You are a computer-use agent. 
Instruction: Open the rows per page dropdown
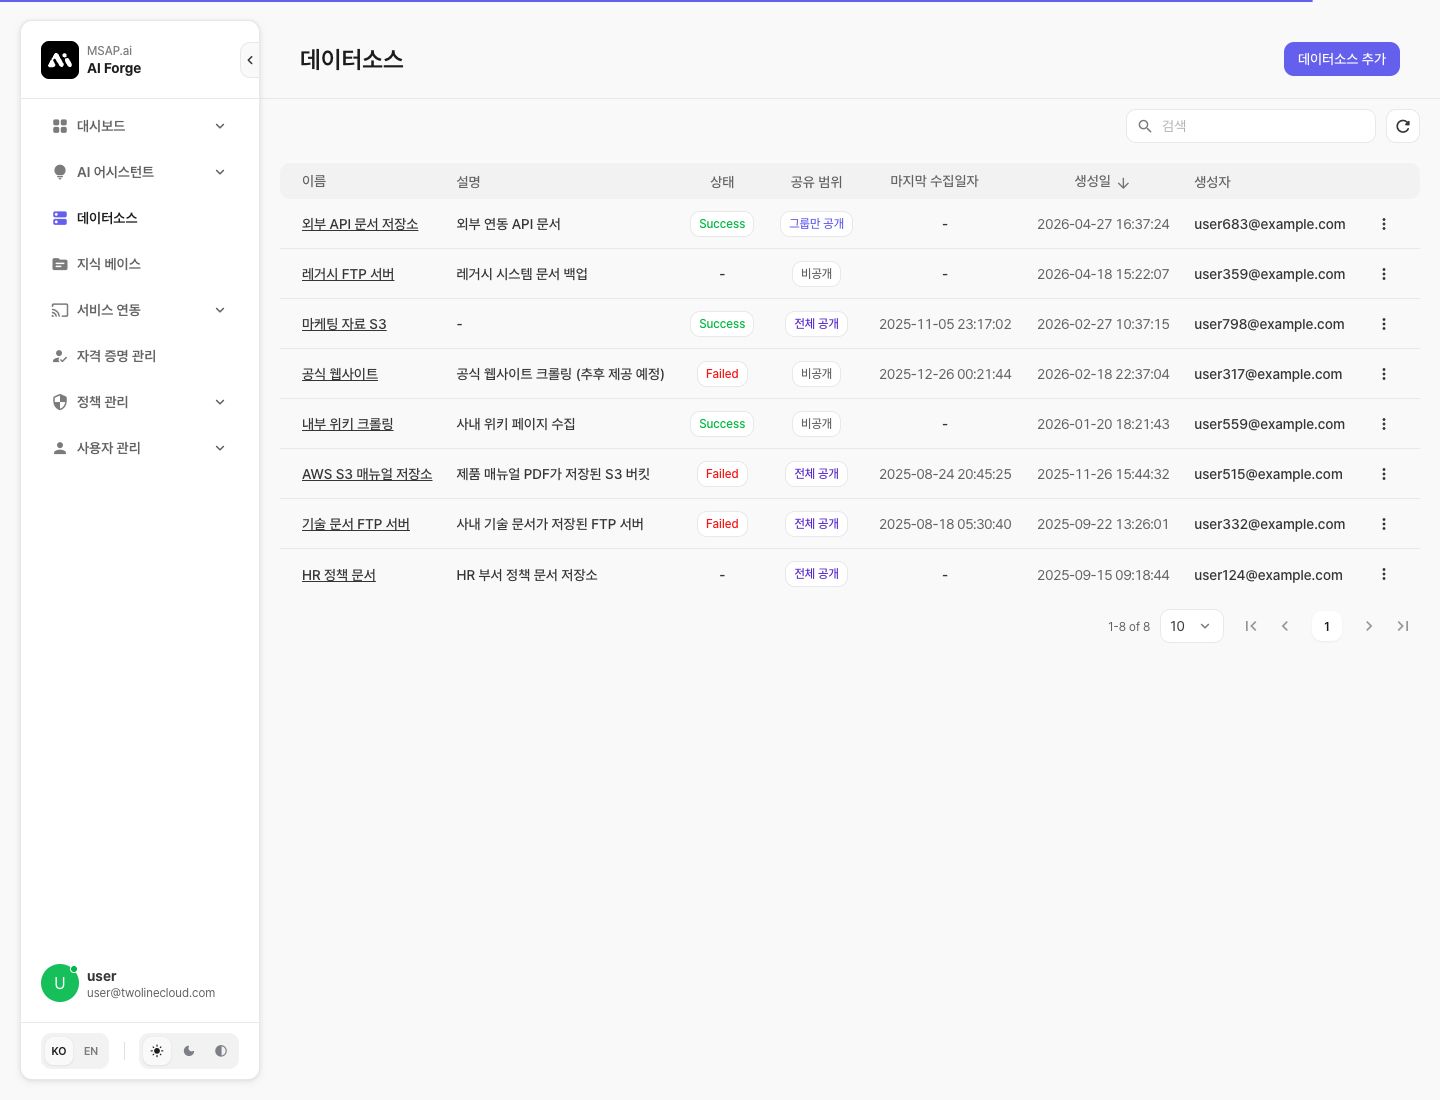click(x=1192, y=626)
